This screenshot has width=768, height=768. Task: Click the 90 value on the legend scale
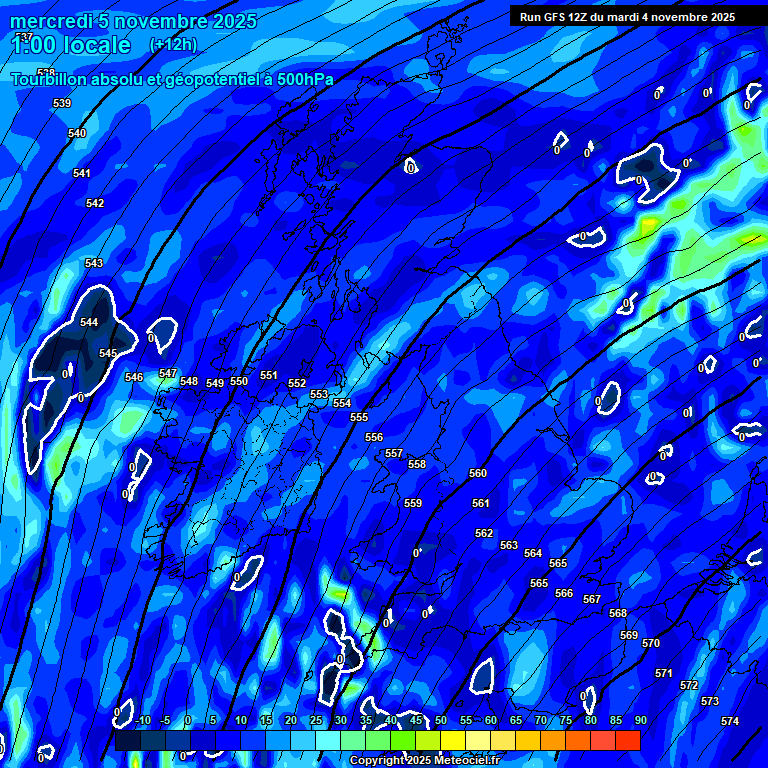pos(640,720)
